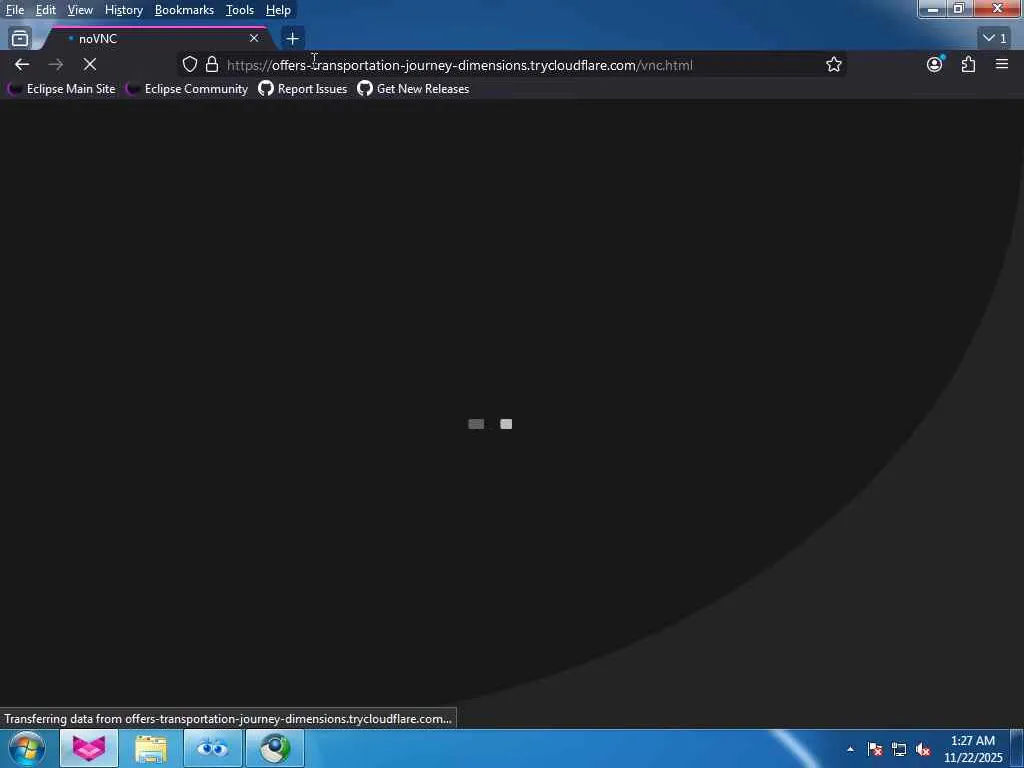Open the blue eyes taskbar application

(x=213, y=748)
